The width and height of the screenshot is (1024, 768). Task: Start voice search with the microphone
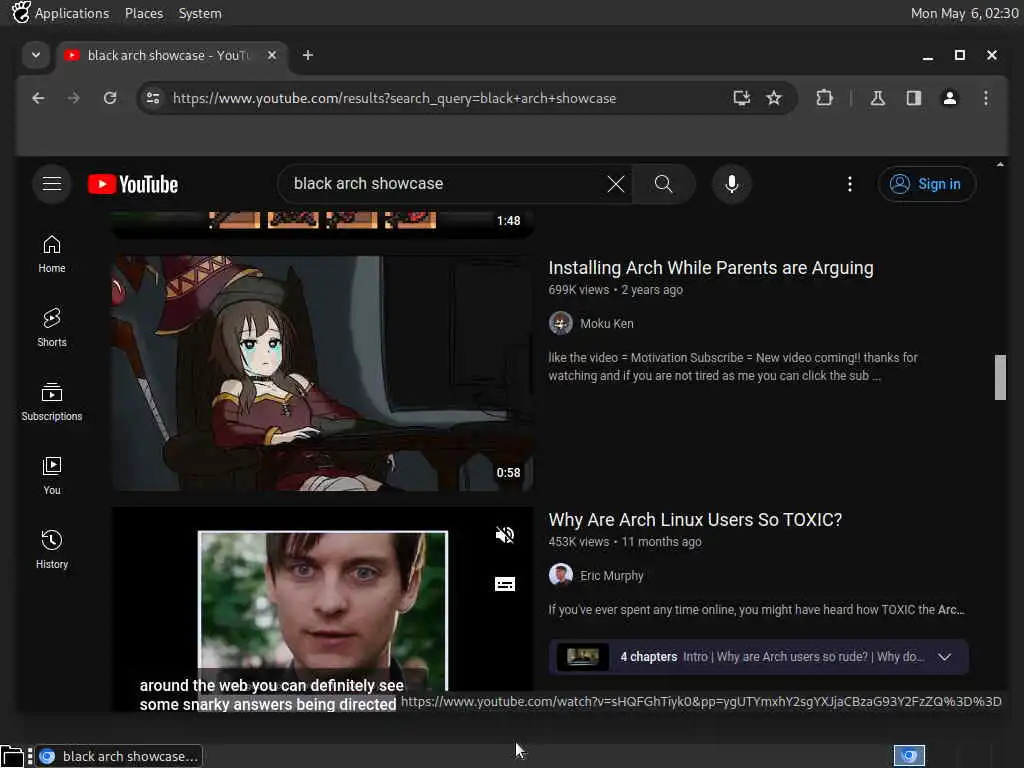731,184
